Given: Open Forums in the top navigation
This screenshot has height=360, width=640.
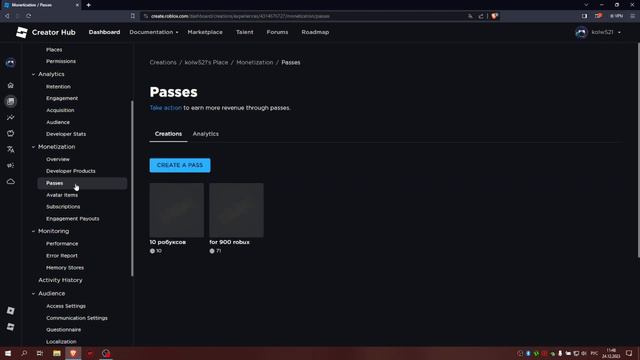Looking at the screenshot, I should point(277,32).
